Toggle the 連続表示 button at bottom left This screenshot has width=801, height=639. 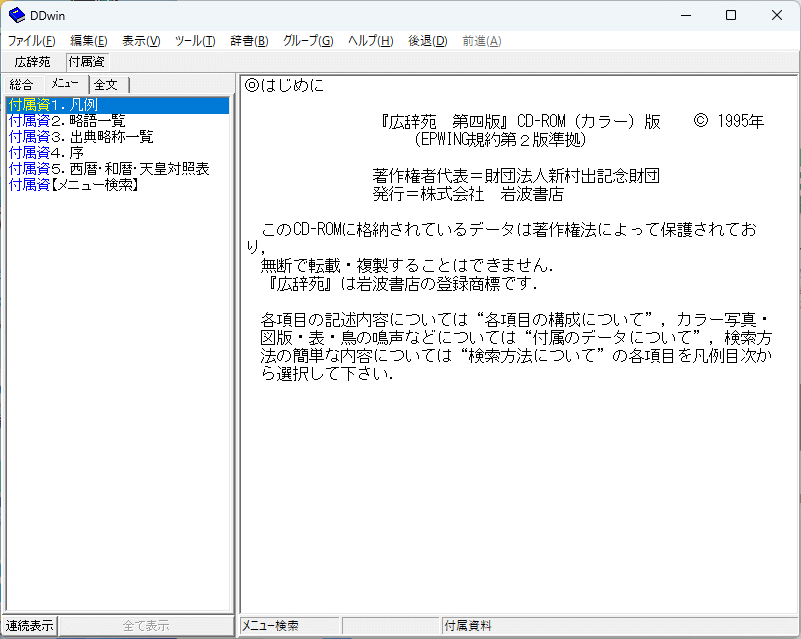[29, 626]
